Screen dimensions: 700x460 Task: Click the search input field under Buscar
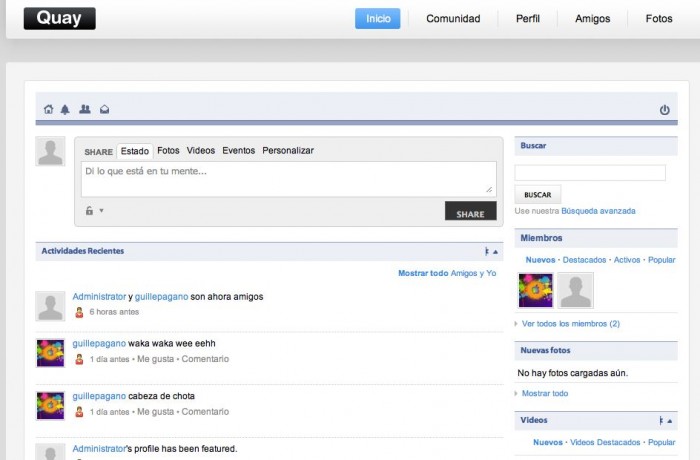pos(590,172)
